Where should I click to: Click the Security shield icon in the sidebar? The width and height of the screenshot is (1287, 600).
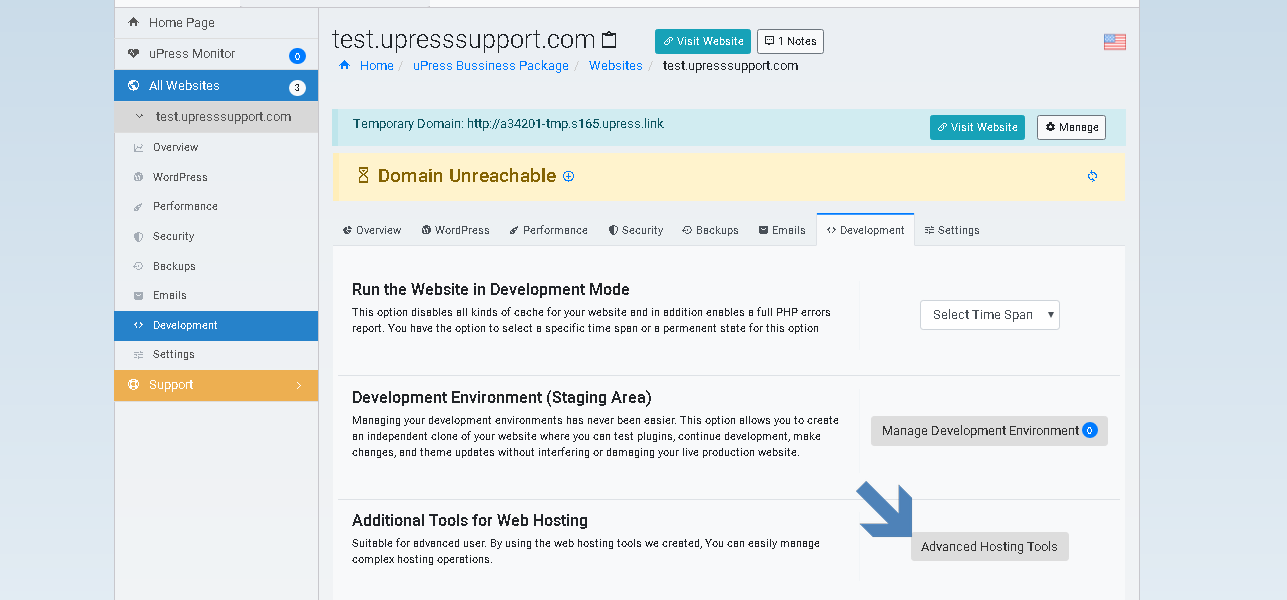pyautogui.click(x=139, y=237)
